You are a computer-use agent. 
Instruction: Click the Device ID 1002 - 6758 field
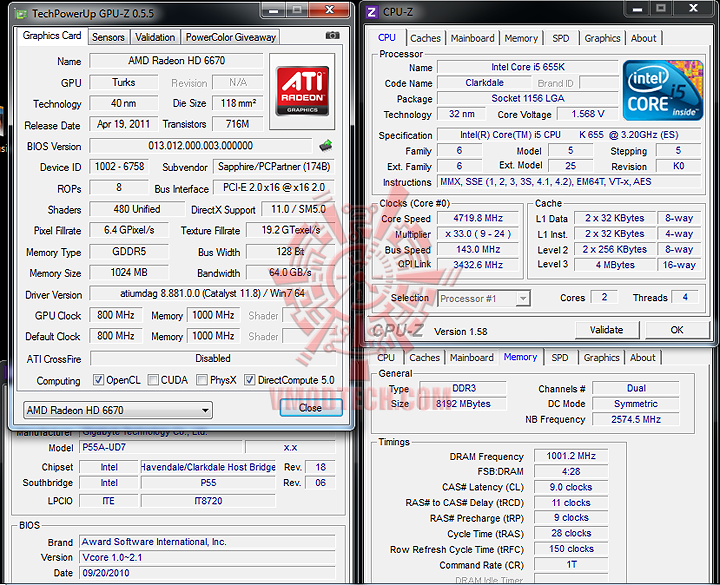119,167
